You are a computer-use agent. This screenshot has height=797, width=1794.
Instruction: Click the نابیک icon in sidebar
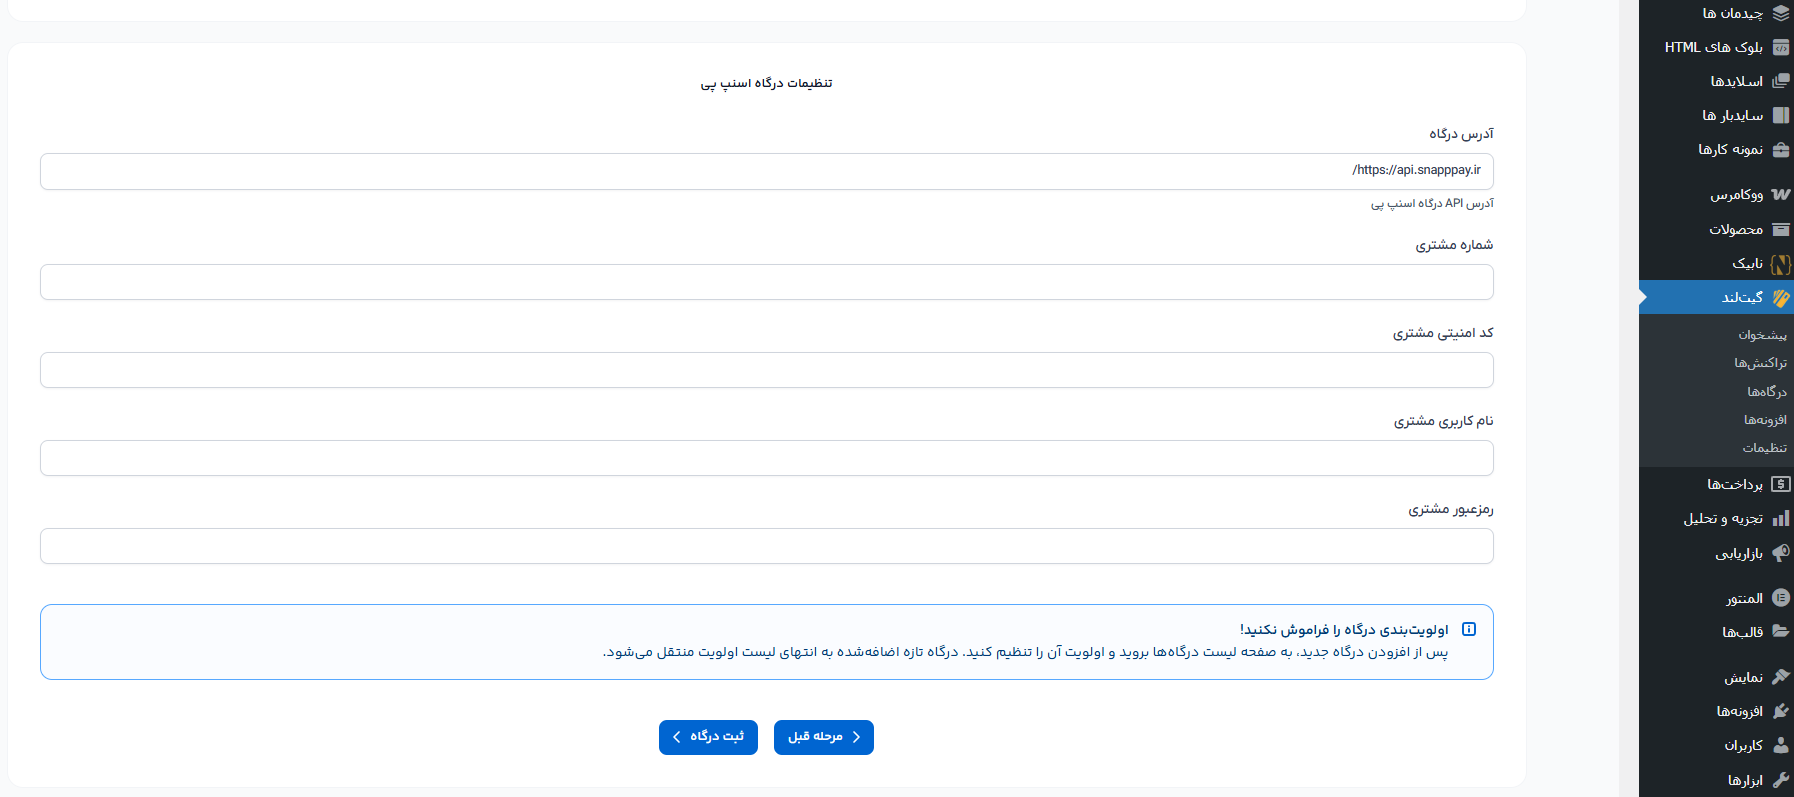[x=1780, y=264]
